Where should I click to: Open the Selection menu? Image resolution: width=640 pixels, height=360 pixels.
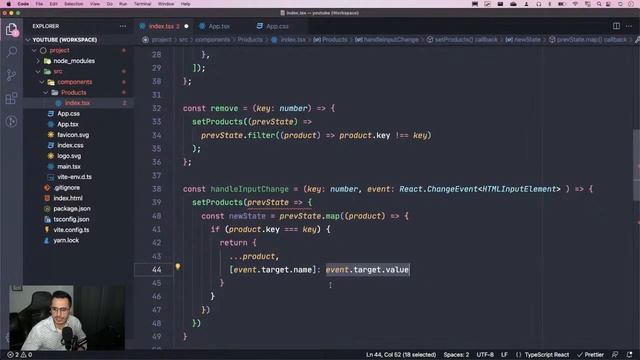(x=73, y=4)
